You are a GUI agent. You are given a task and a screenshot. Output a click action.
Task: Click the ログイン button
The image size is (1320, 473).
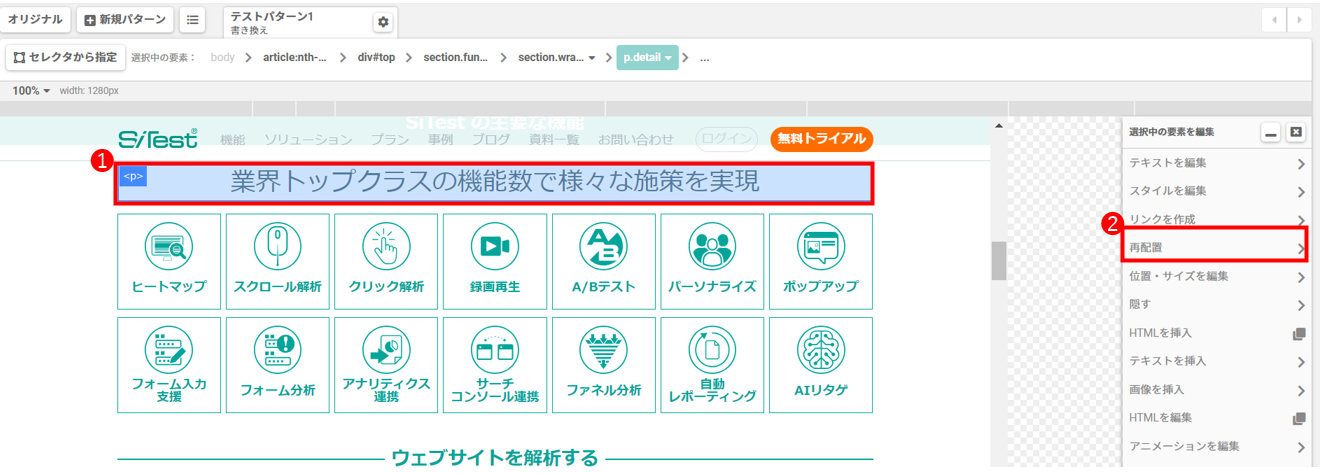(727, 139)
